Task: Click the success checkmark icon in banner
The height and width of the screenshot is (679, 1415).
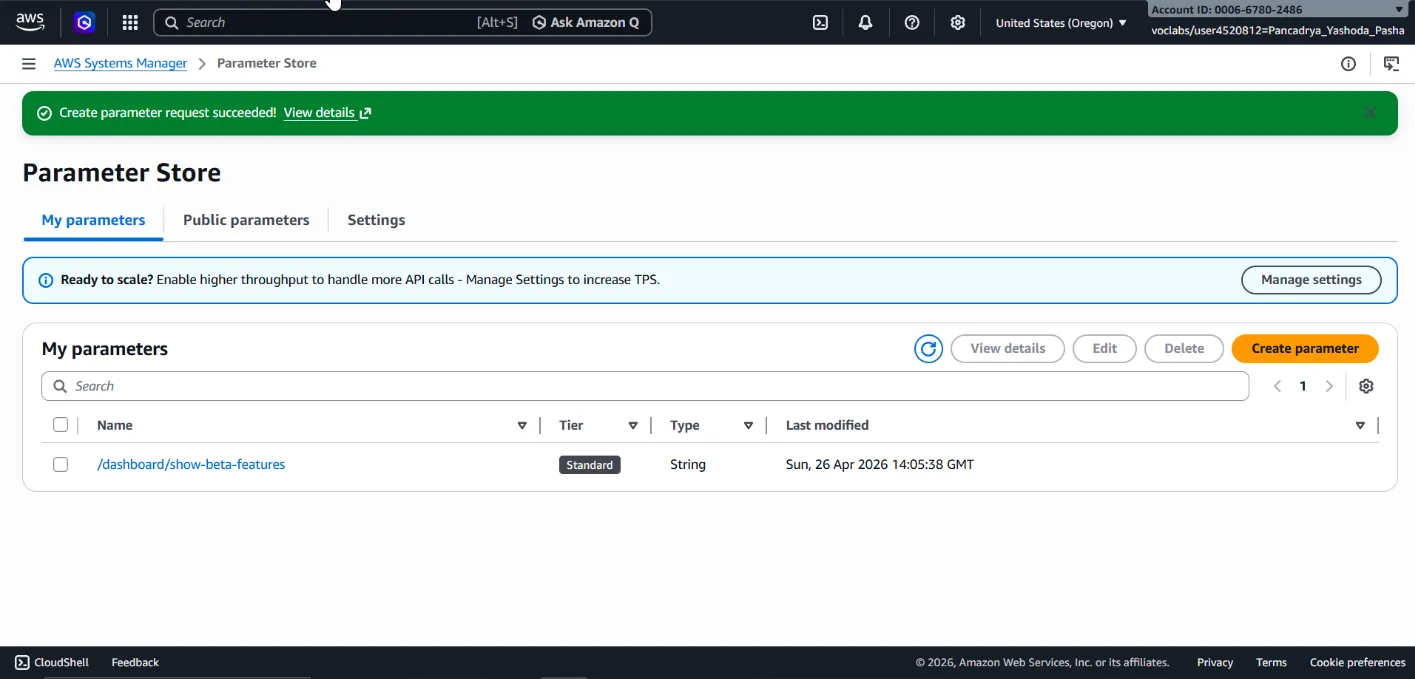Action: click(x=44, y=113)
